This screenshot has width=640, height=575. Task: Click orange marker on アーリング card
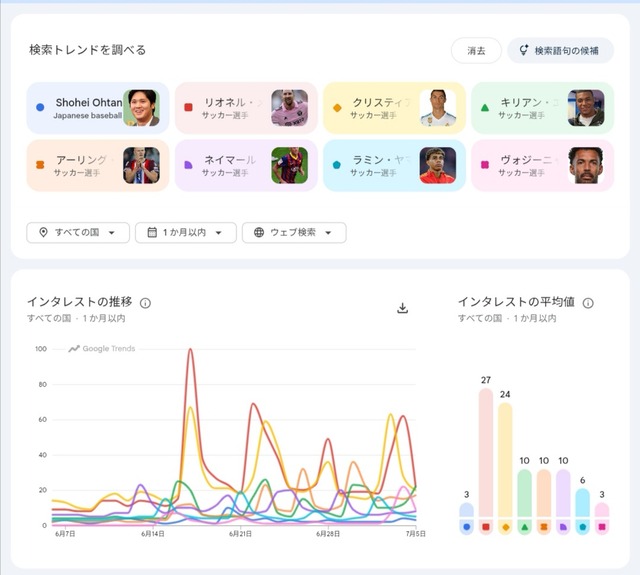(x=40, y=165)
